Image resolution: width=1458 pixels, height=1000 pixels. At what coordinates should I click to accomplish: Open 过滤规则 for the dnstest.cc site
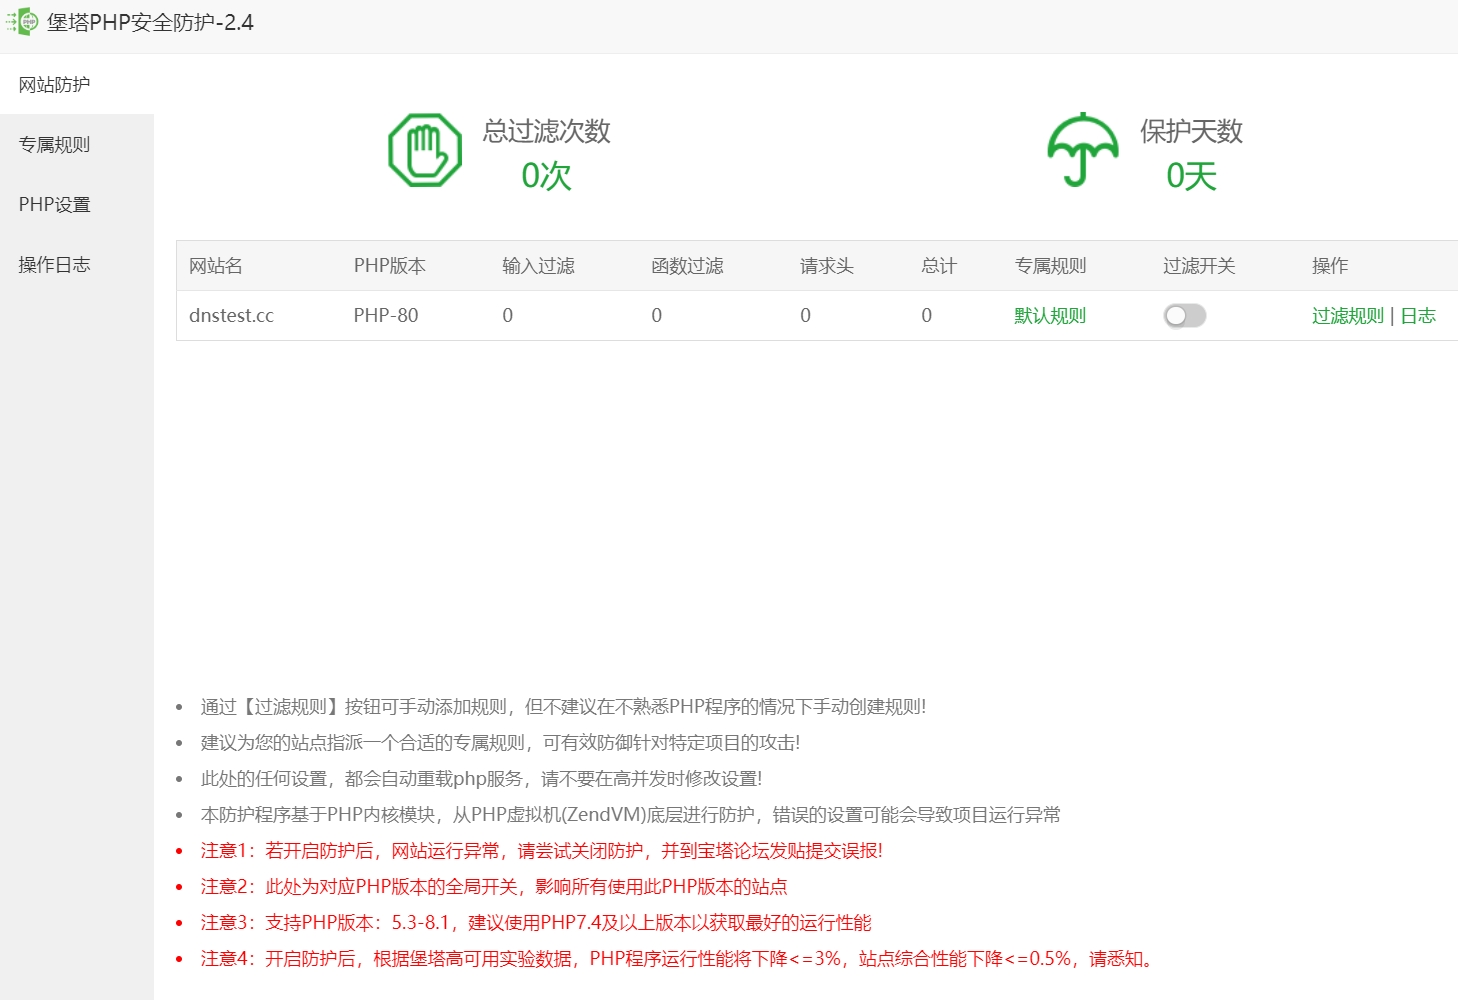[1345, 315]
